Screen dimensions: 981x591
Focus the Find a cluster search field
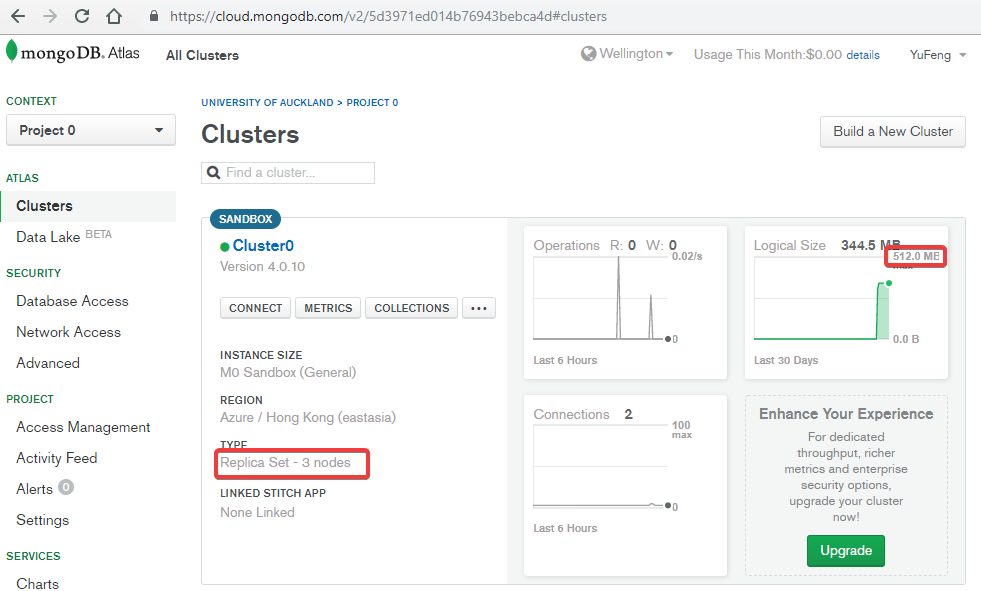tap(288, 173)
